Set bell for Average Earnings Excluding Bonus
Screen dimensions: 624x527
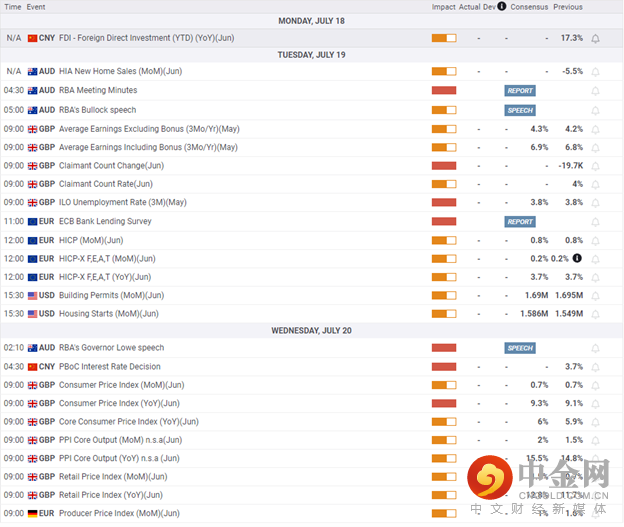click(x=595, y=129)
